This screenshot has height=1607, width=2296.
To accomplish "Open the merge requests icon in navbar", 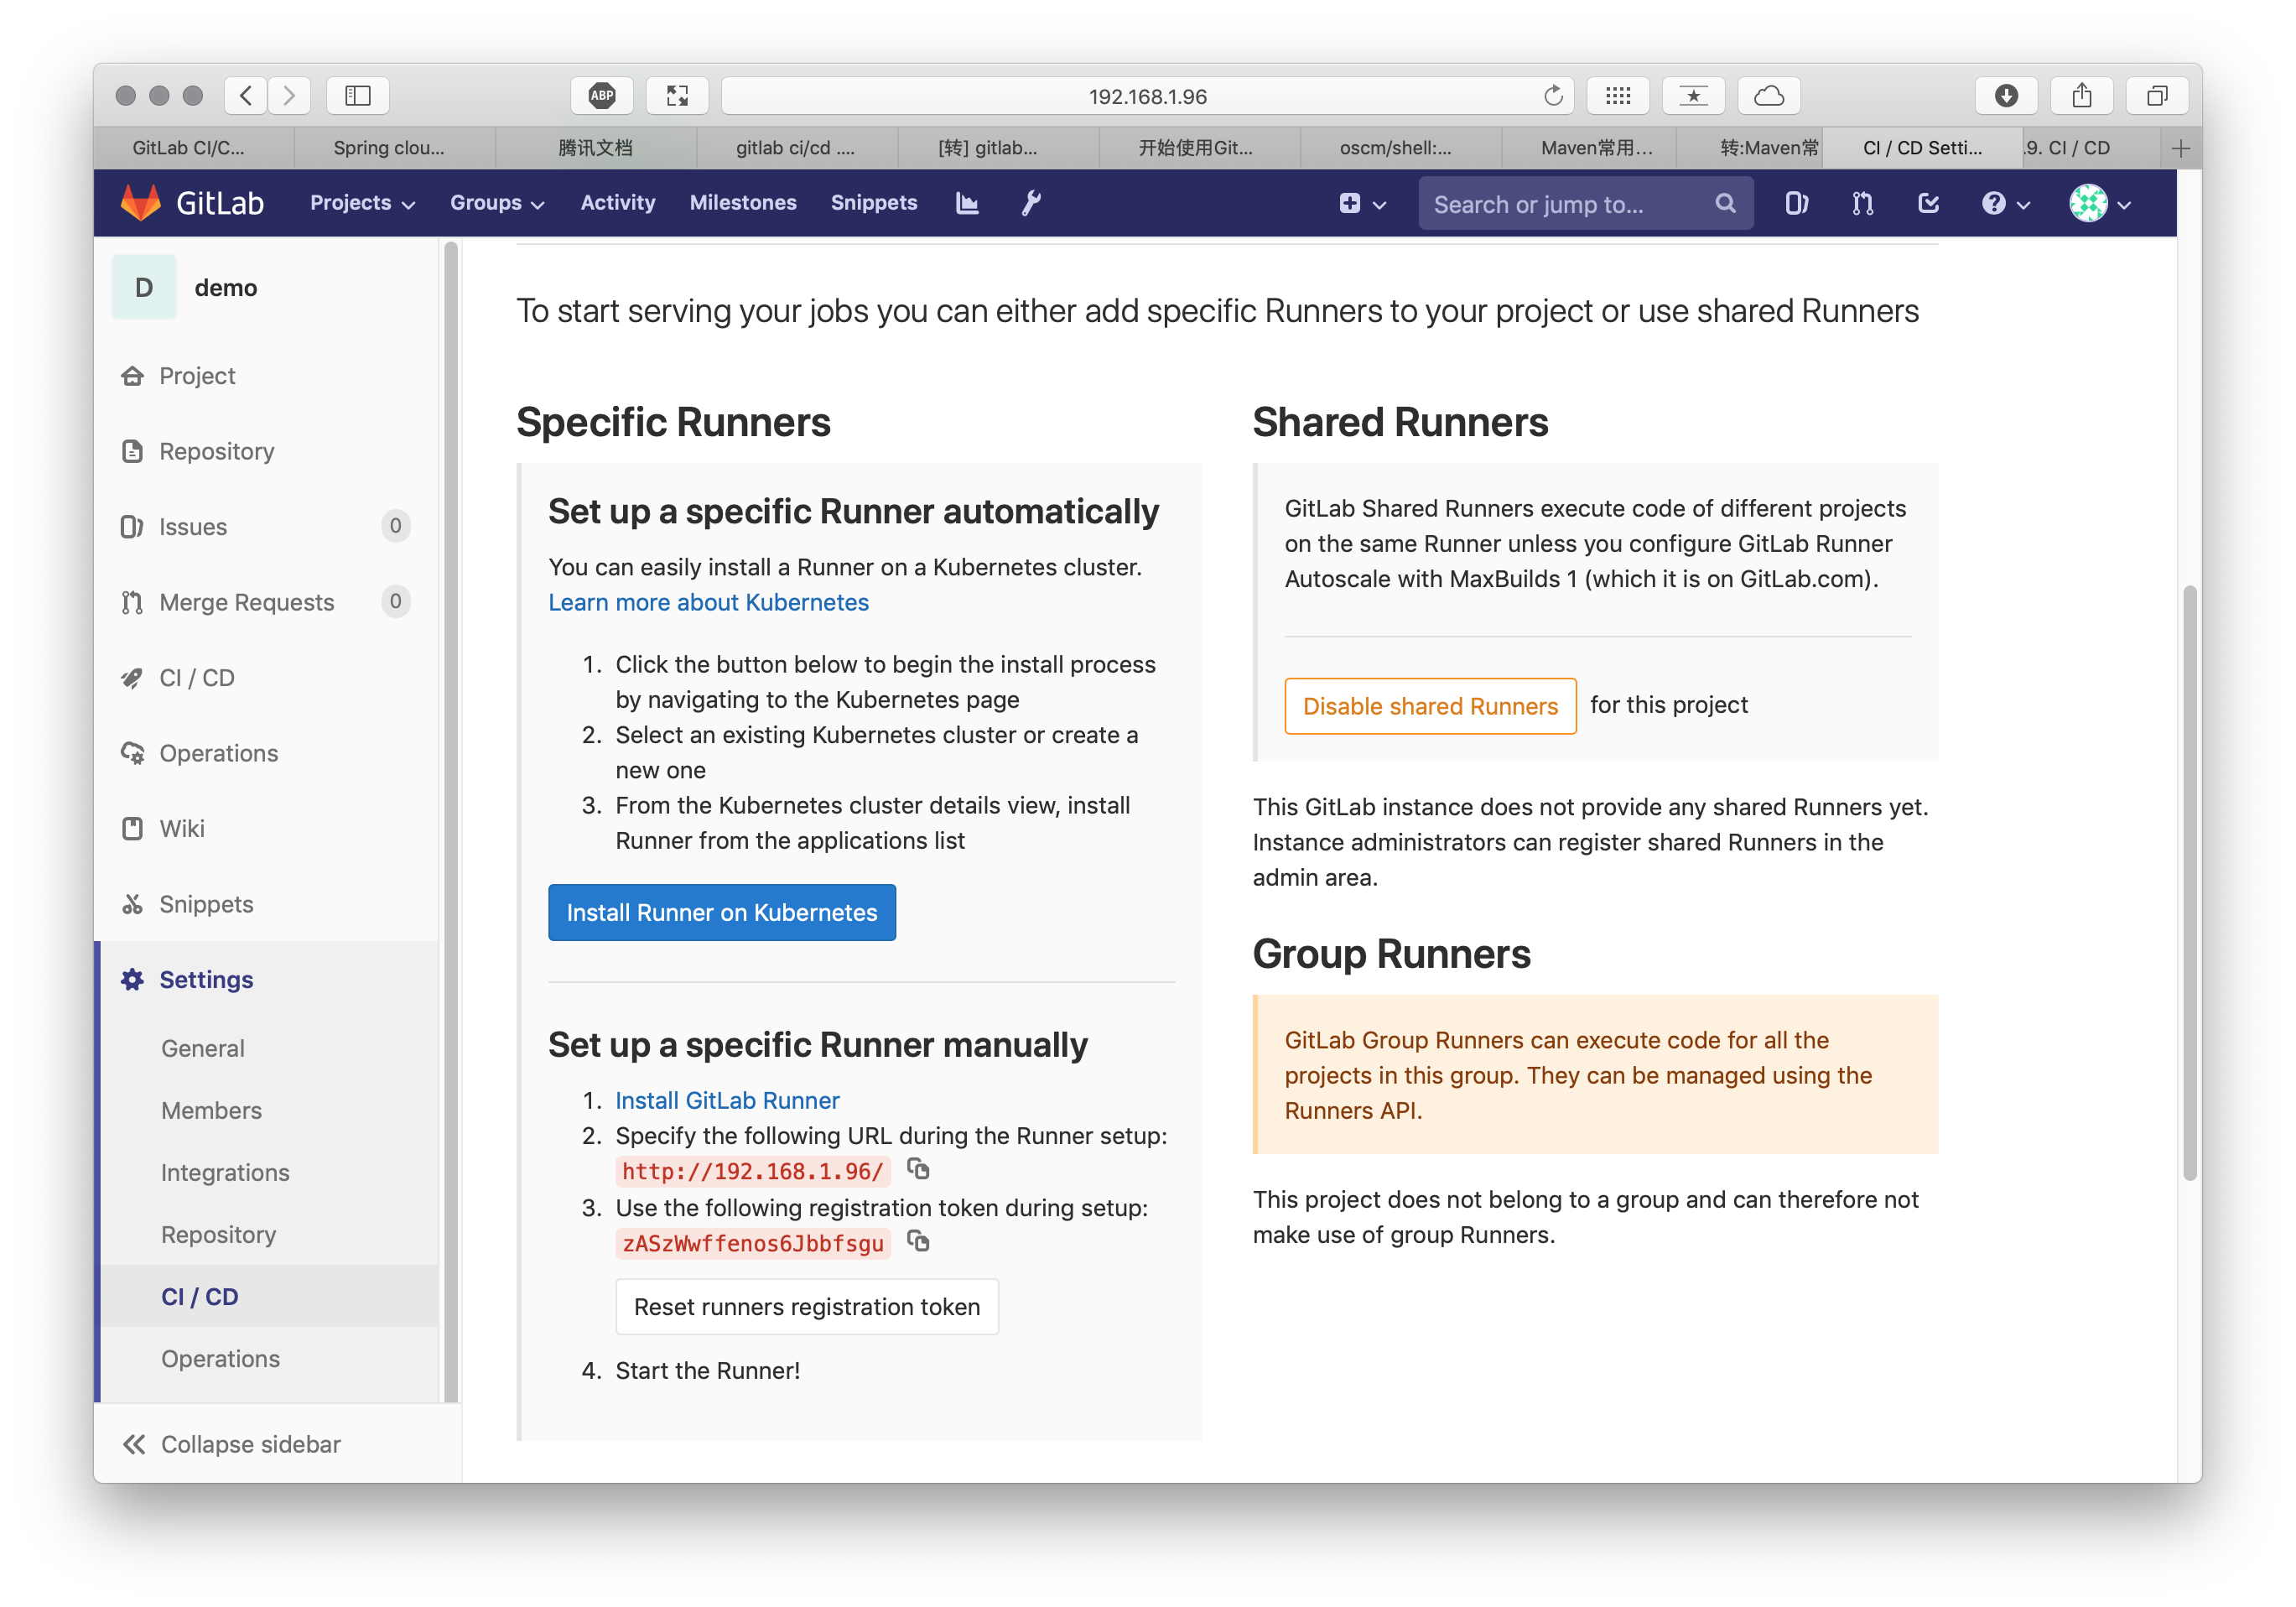I will click(1862, 204).
